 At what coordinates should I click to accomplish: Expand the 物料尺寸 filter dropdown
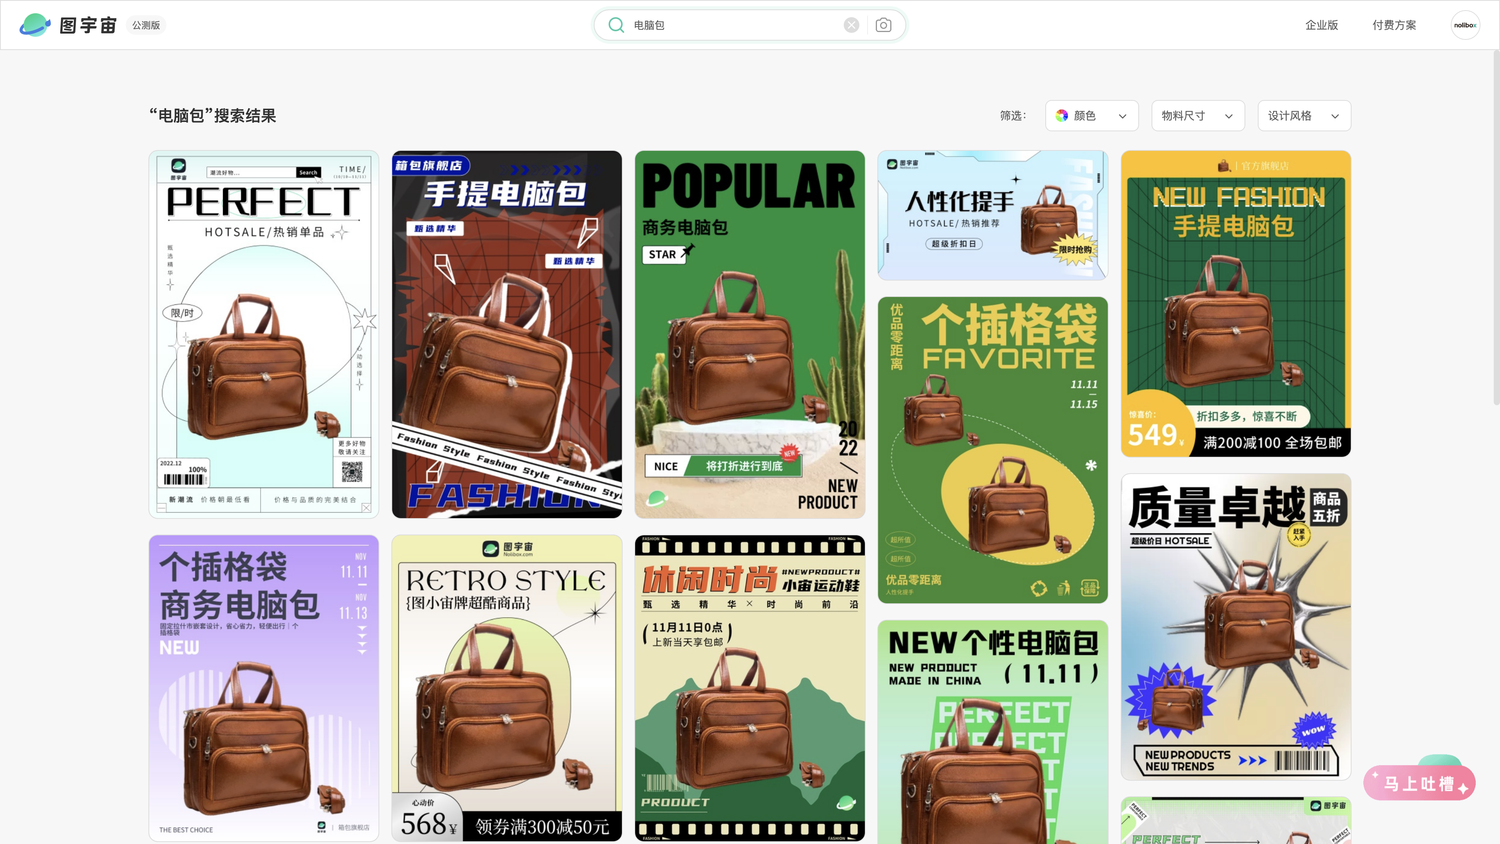(1198, 116)
